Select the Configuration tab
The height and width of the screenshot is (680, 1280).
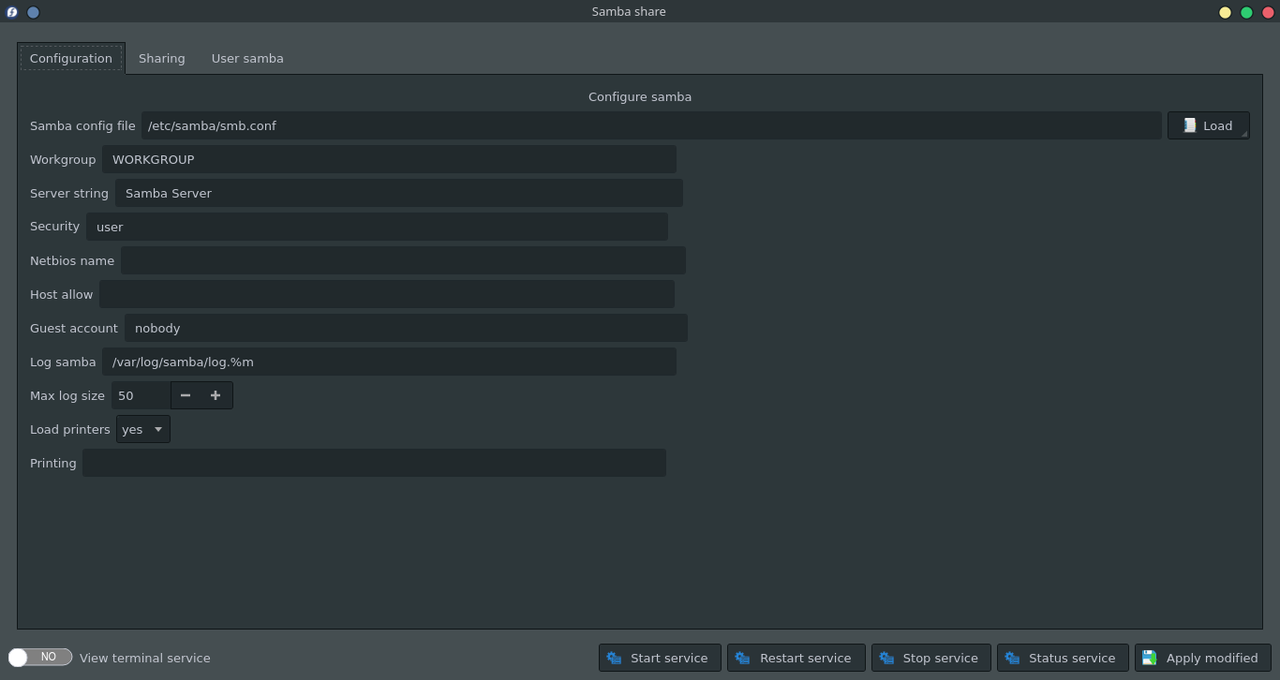coord(71,58)
